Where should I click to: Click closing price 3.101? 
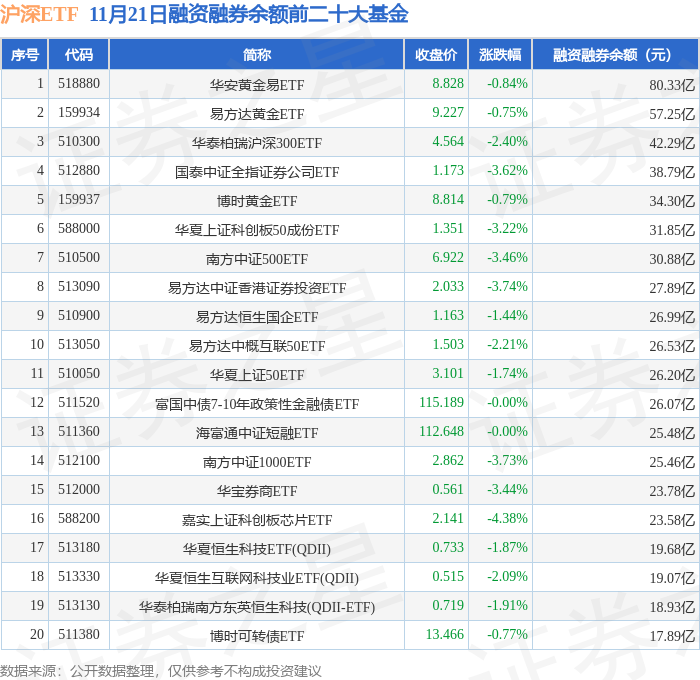coord(448,374)
